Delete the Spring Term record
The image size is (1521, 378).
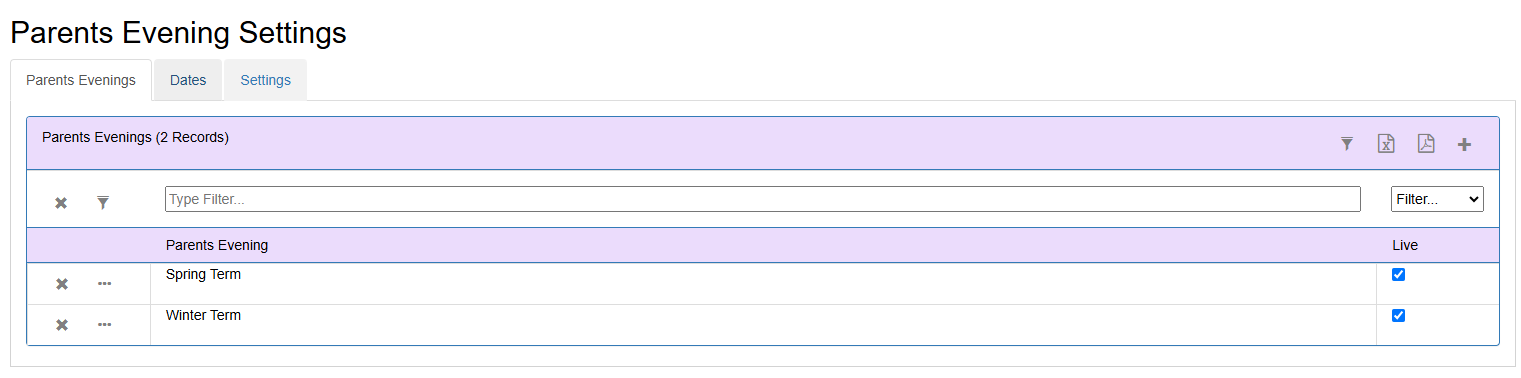(x=61, y=284)
